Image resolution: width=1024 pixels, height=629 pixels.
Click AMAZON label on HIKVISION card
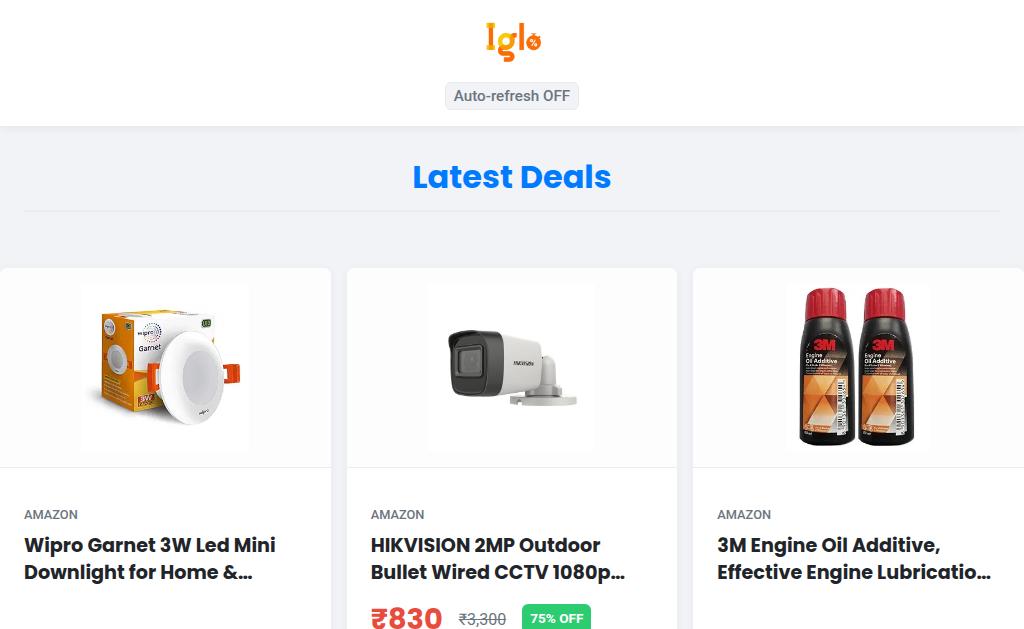(397, 515)
